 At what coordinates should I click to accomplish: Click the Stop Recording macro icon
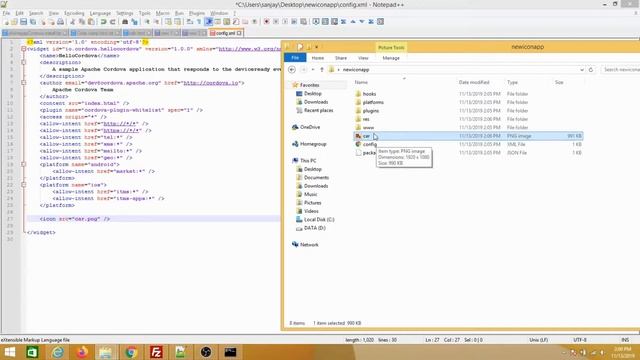point(276,22)
